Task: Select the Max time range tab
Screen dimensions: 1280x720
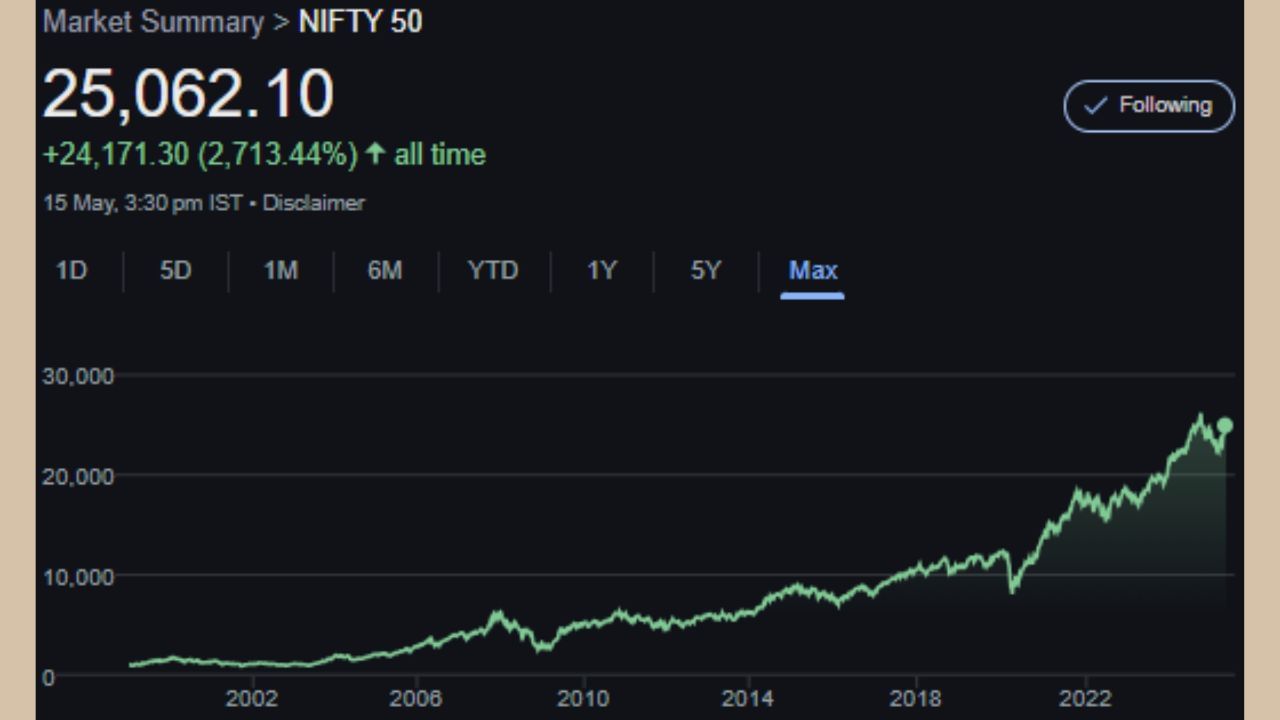Action: coord(813,271)
